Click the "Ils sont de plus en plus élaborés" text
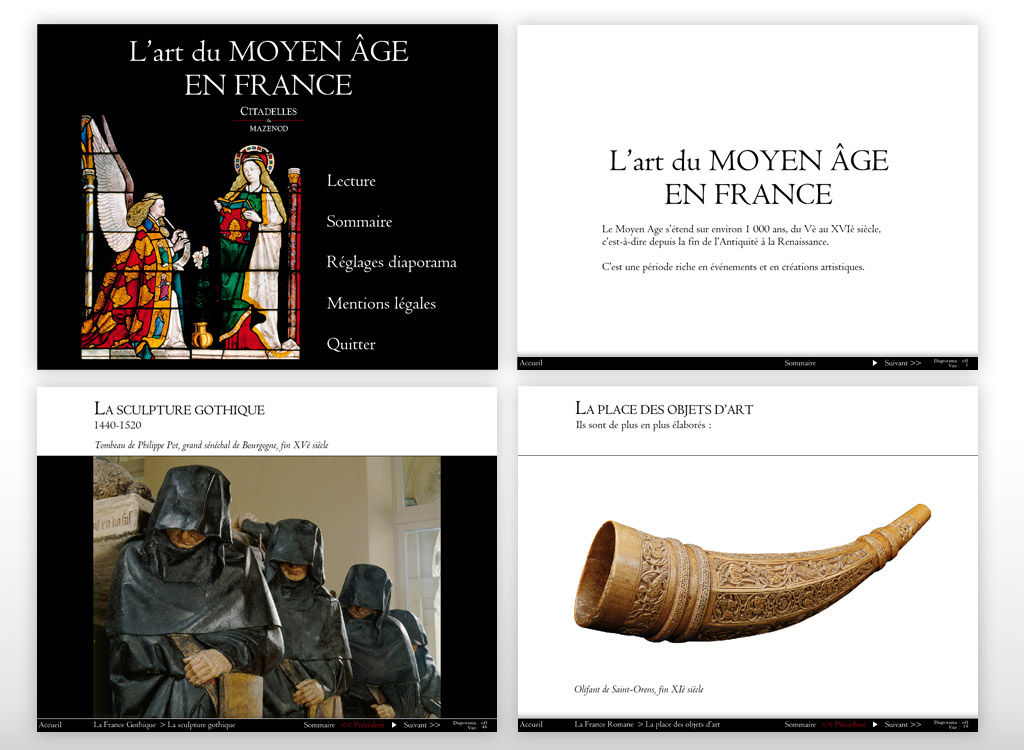This screenshot has width=1024, height=750. coord(643,425)
